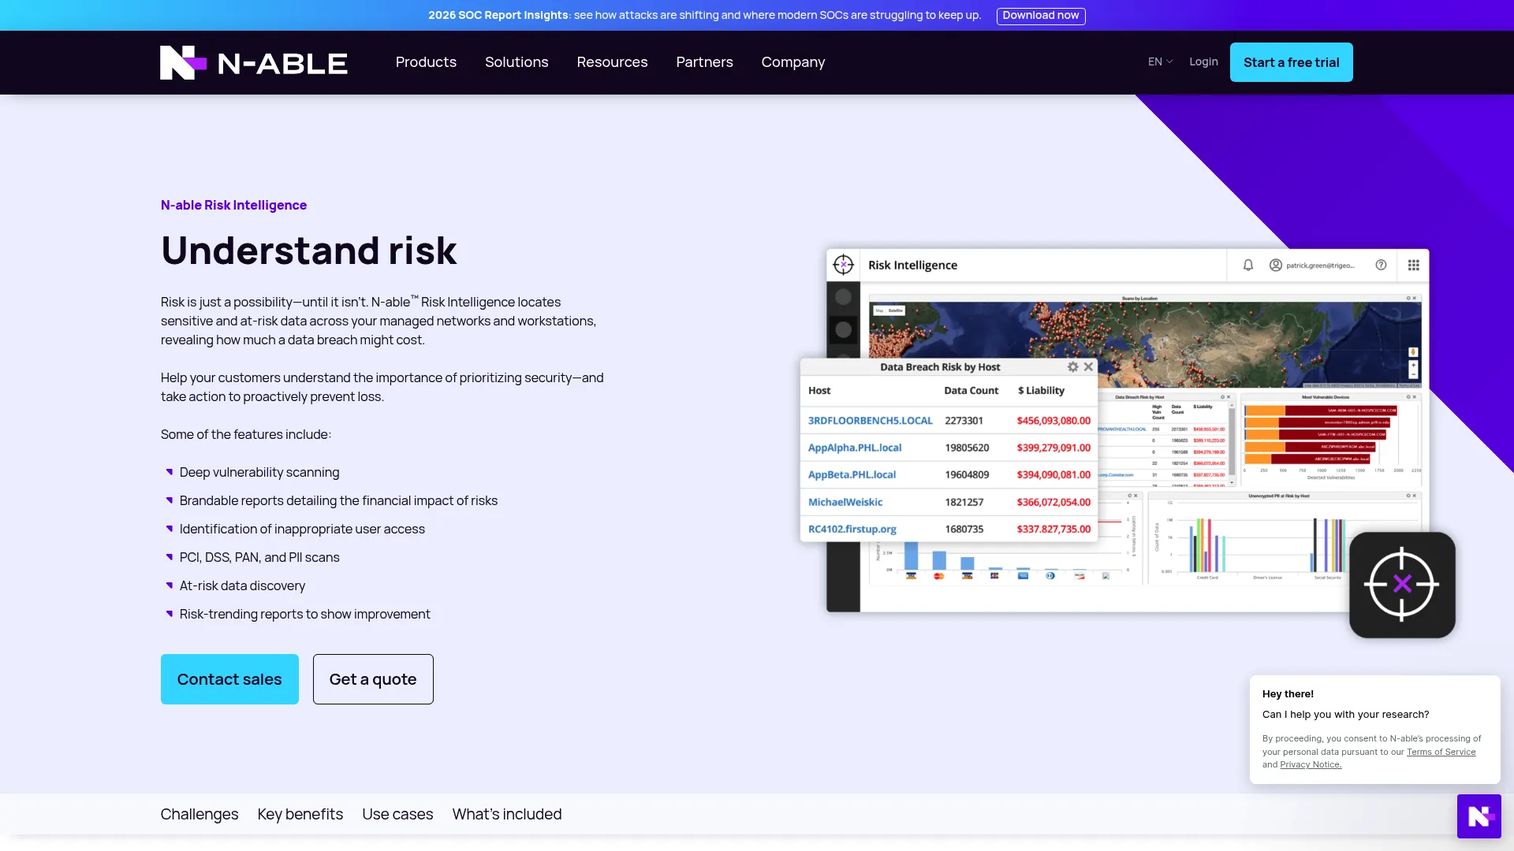Viewport: 1514px width, 851px height.
Task: Click host RC4102.firstup.org in table
Action: point(852,529)
